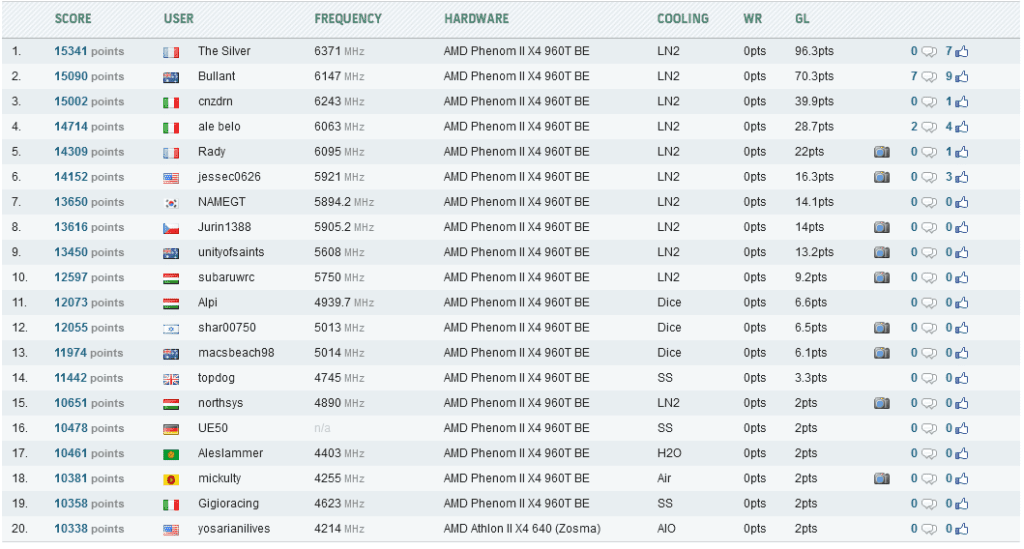
Task: Click the COOLING column header
Action: click(682, 18)
